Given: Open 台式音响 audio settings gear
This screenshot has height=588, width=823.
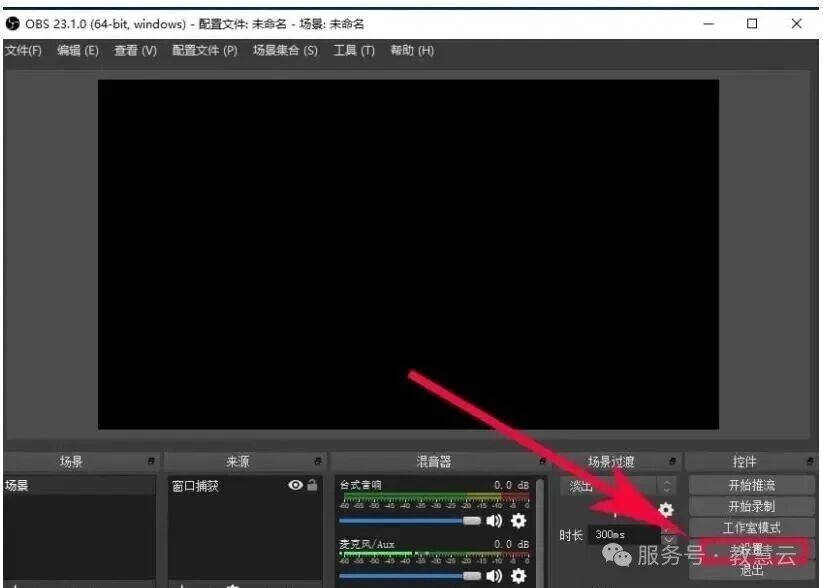Looking at the screenshot, I should point(518,521).
